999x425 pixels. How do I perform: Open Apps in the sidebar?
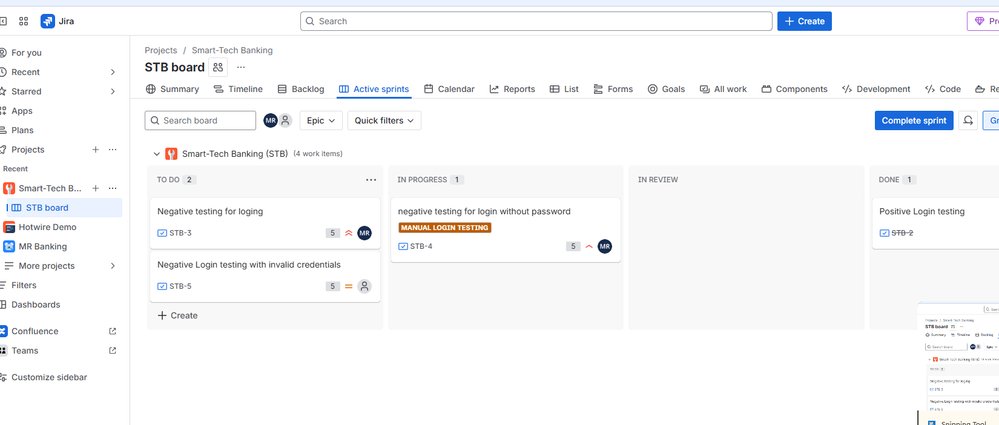22,111
